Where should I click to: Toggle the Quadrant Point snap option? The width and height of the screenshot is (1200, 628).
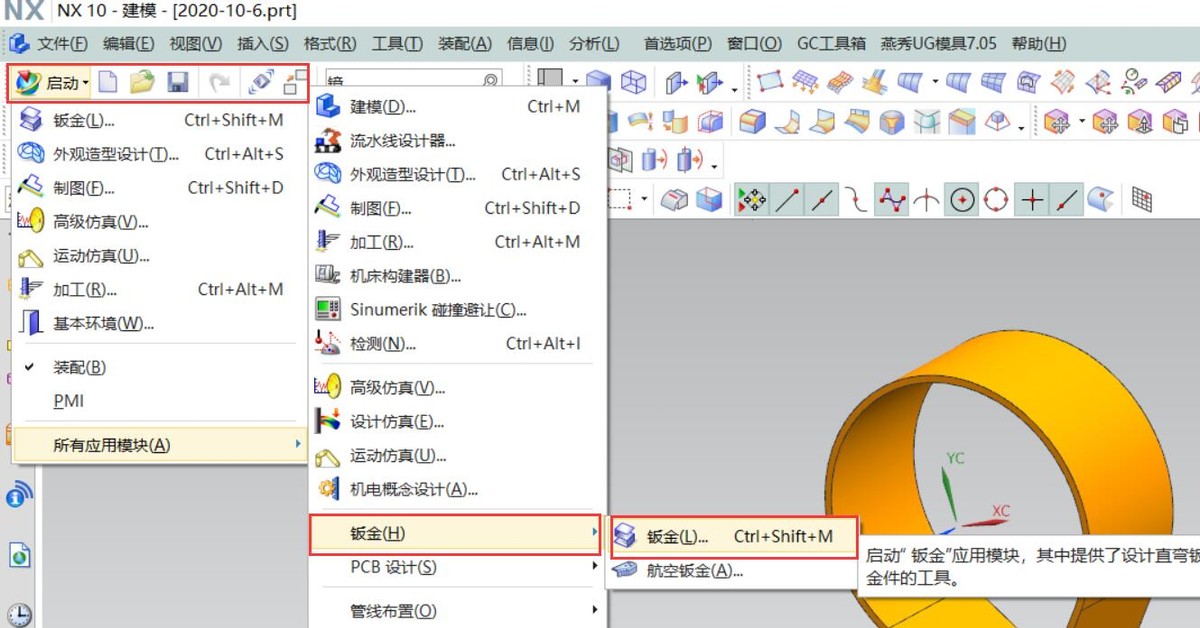[x=996, y=200]
